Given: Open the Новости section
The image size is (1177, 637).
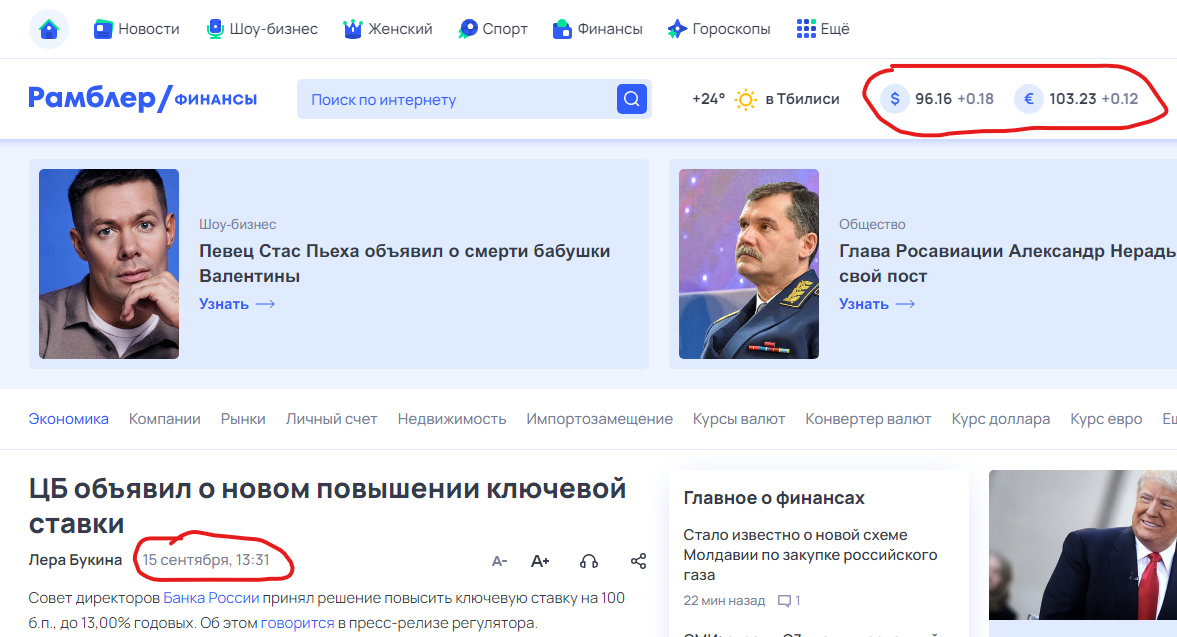Looking at the screenshot, I should (x=137, y=29).
